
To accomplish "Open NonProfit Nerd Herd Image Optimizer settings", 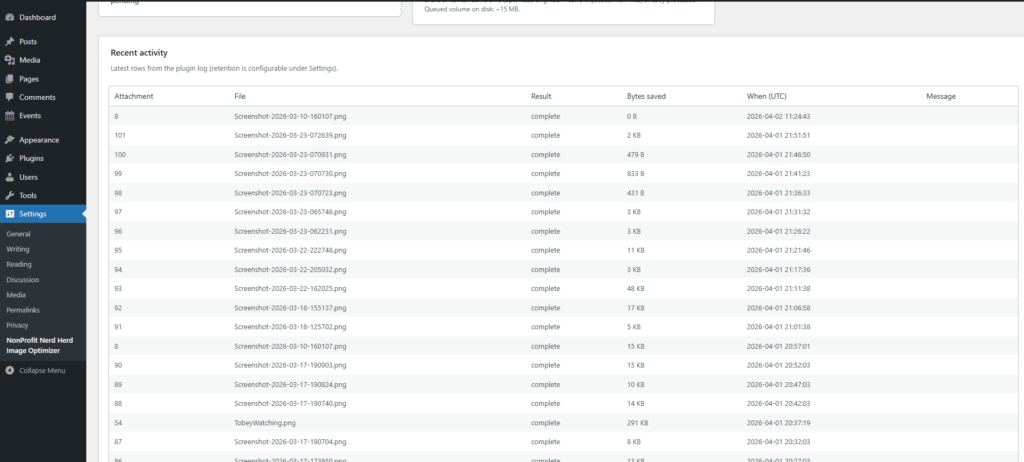I will coord(40,345).
